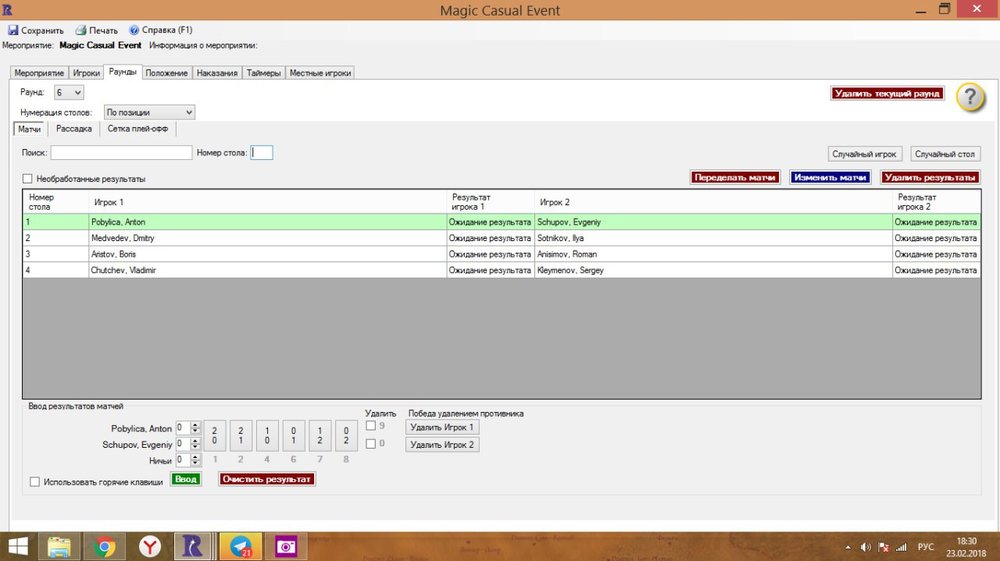Switch to the Положение tab
The width and height of the screenshot is (1000, 561).
point(167,73)
